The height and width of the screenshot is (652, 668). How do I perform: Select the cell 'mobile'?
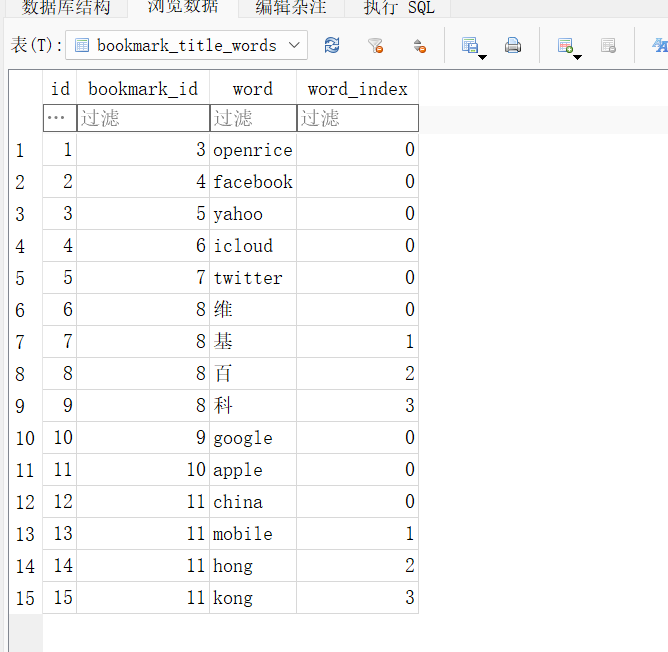(253, 534)
